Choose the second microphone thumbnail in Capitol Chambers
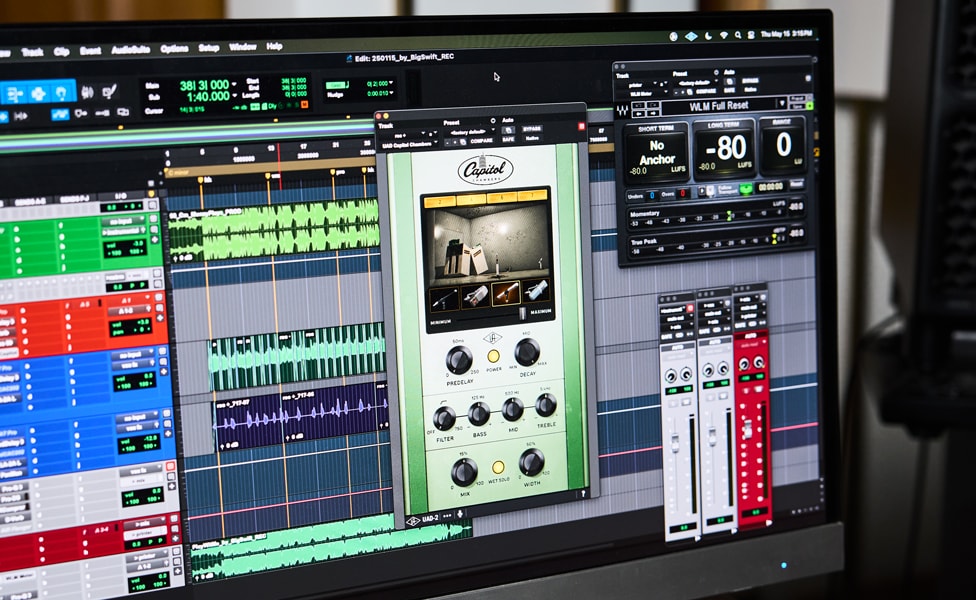Viewport: 976px width, 600px height. [475, 296]
